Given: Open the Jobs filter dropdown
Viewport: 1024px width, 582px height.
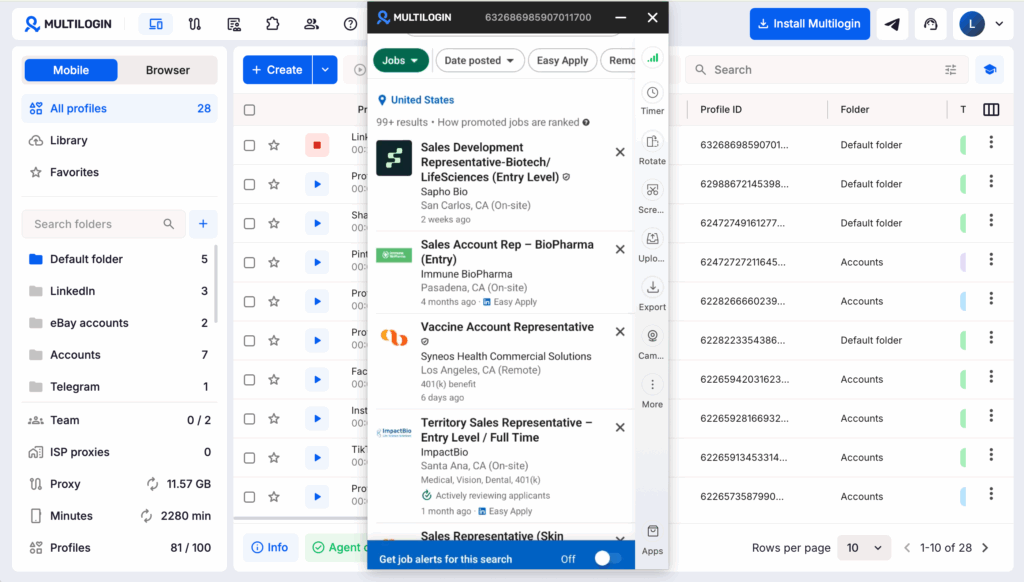Looking at the screenshot, I should 401,60.
